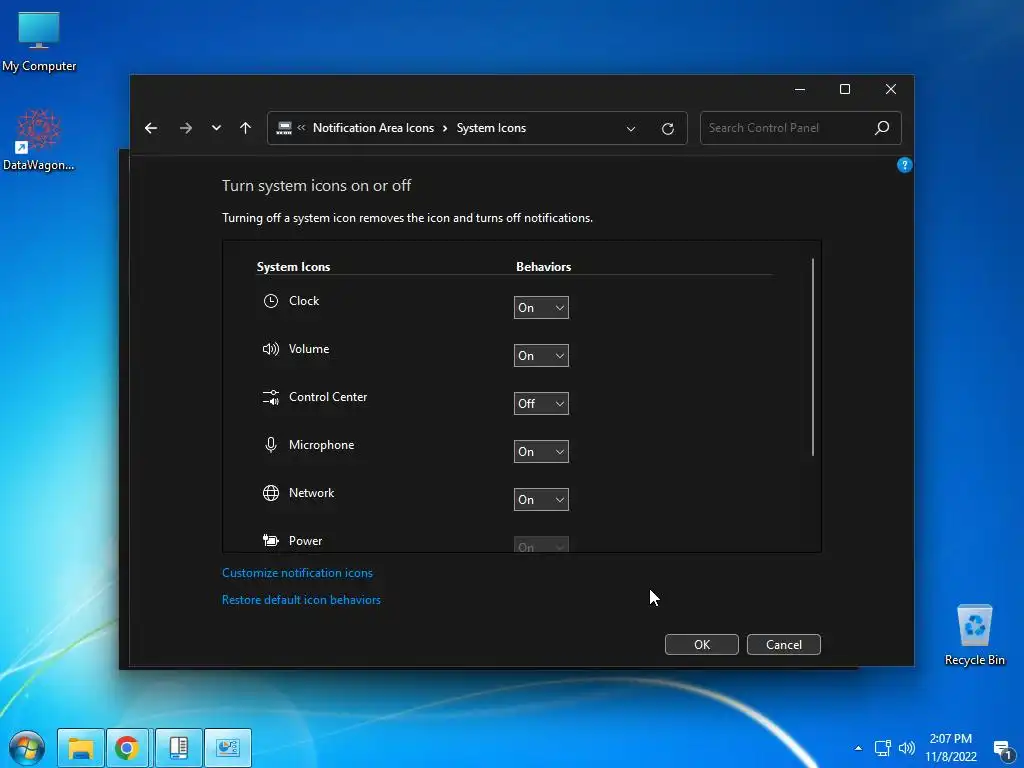The image size is (1024, 768).
Task: Click the breadcrumb double-chevron expander
Action: tap(301, 128)
